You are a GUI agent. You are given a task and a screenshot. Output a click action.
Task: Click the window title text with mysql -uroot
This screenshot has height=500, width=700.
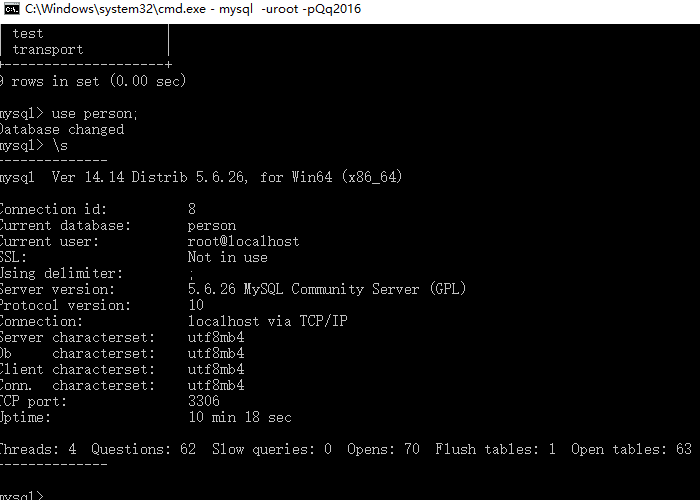click(x=193, y=9)
